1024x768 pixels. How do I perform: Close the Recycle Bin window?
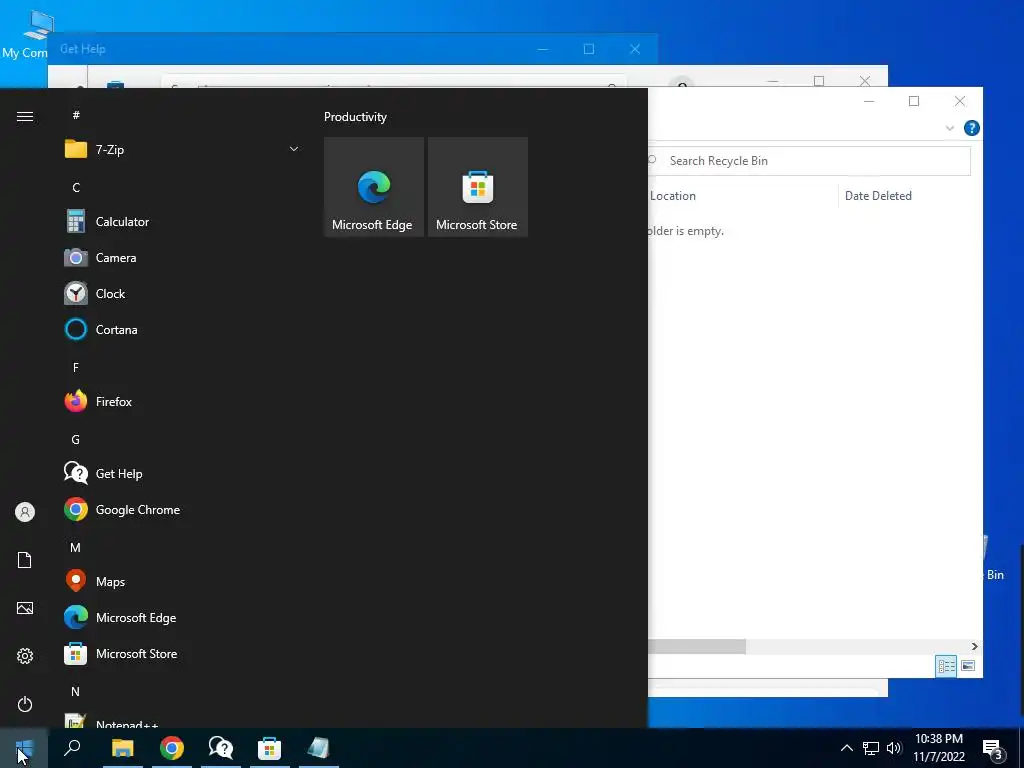(x=959, y=101)
